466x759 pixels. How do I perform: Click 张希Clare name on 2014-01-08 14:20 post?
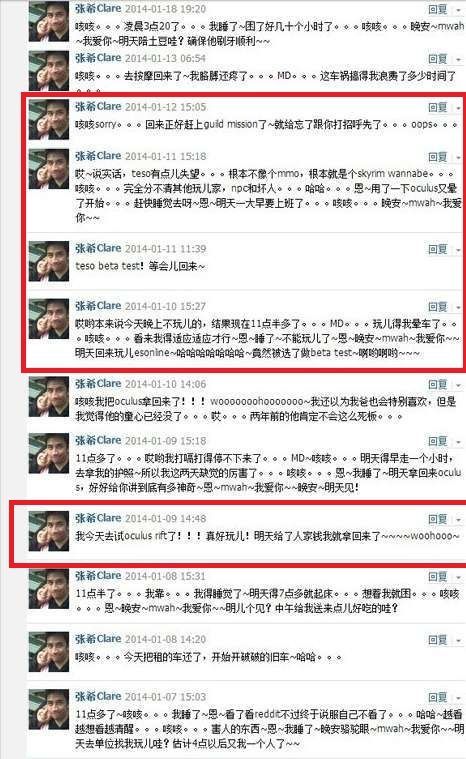[98, 639]
